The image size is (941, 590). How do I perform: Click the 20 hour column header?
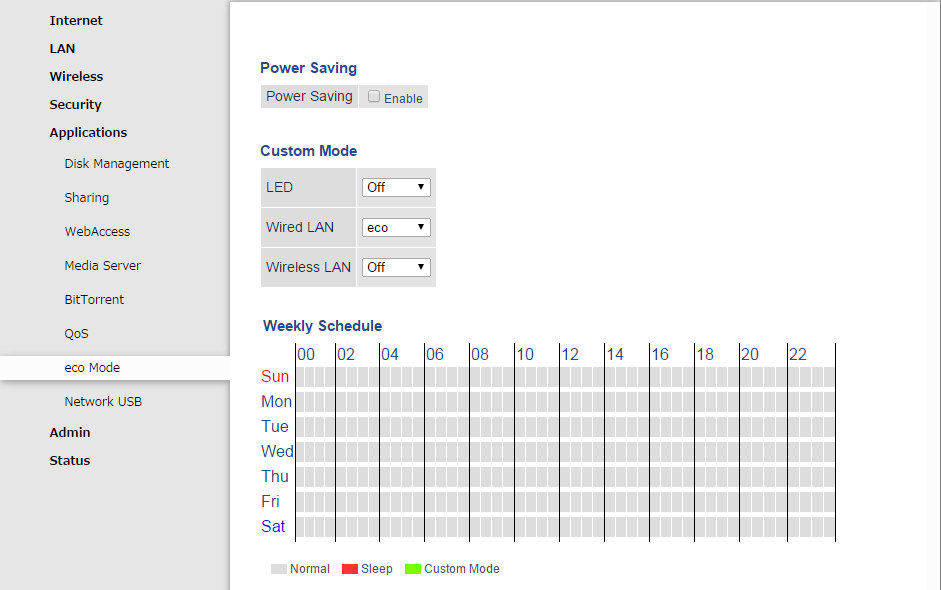(x=750, y=355)
